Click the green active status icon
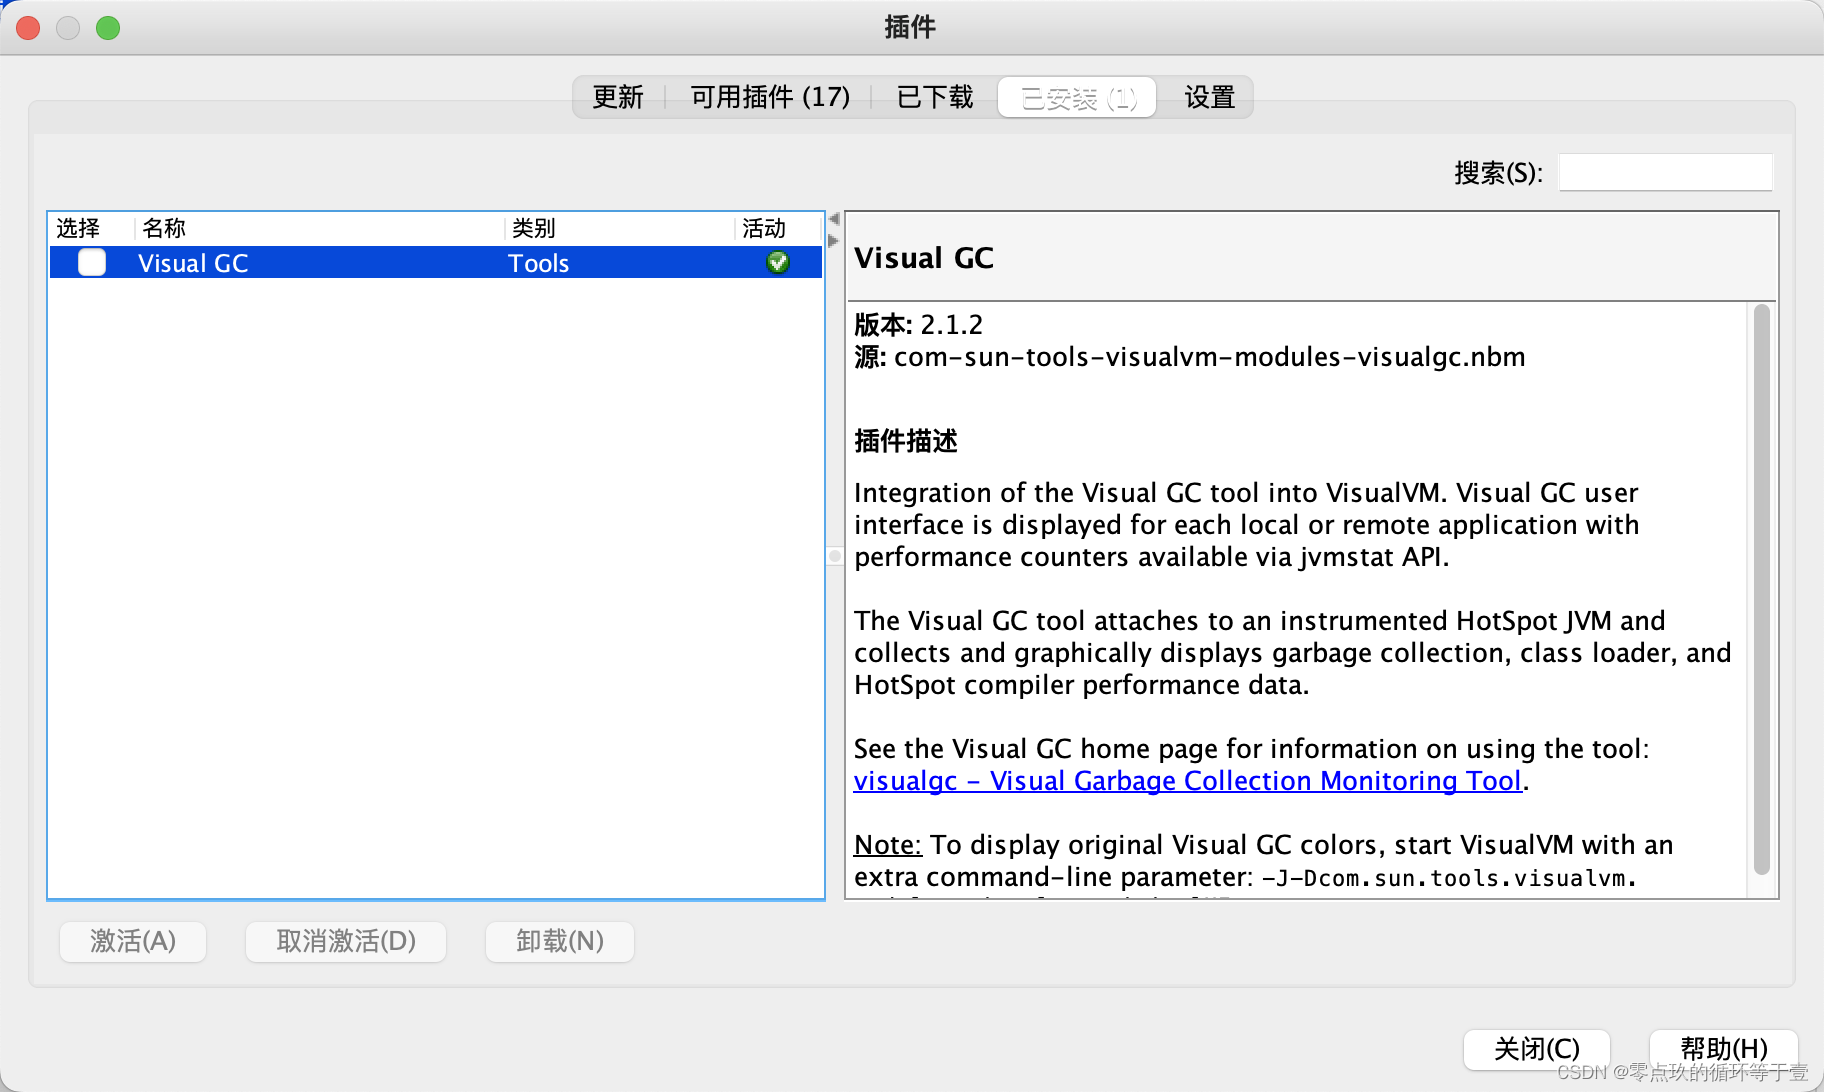1824x1092 pixels. [777, 262]
